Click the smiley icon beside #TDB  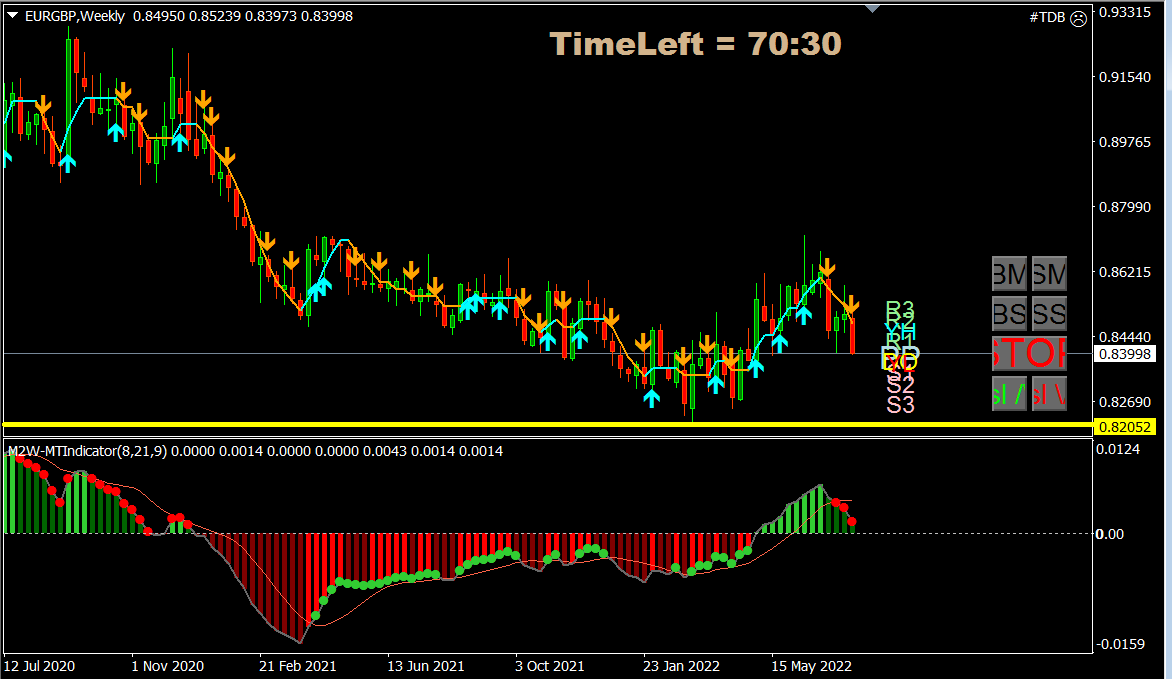1077,17
